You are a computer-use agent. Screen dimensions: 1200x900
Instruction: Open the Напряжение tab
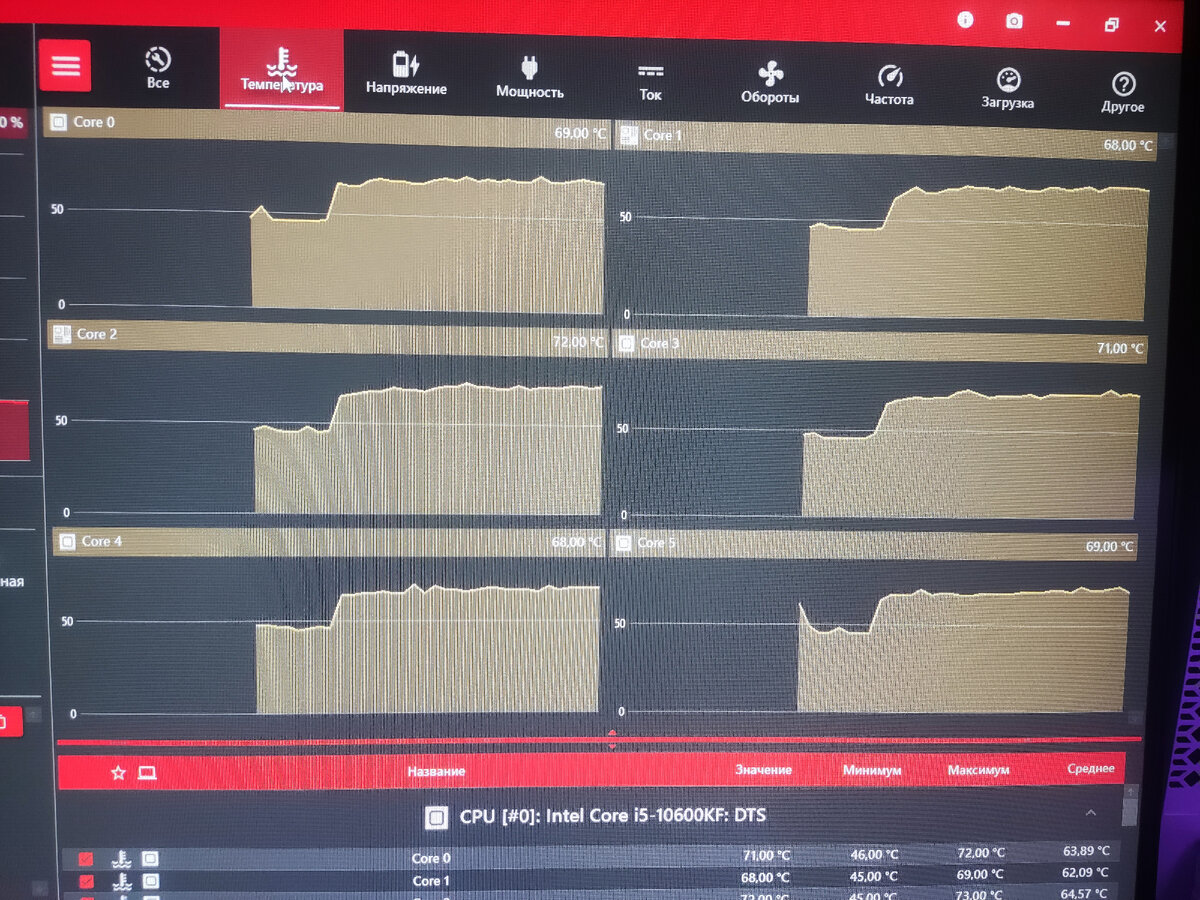(x=406, y=73)
